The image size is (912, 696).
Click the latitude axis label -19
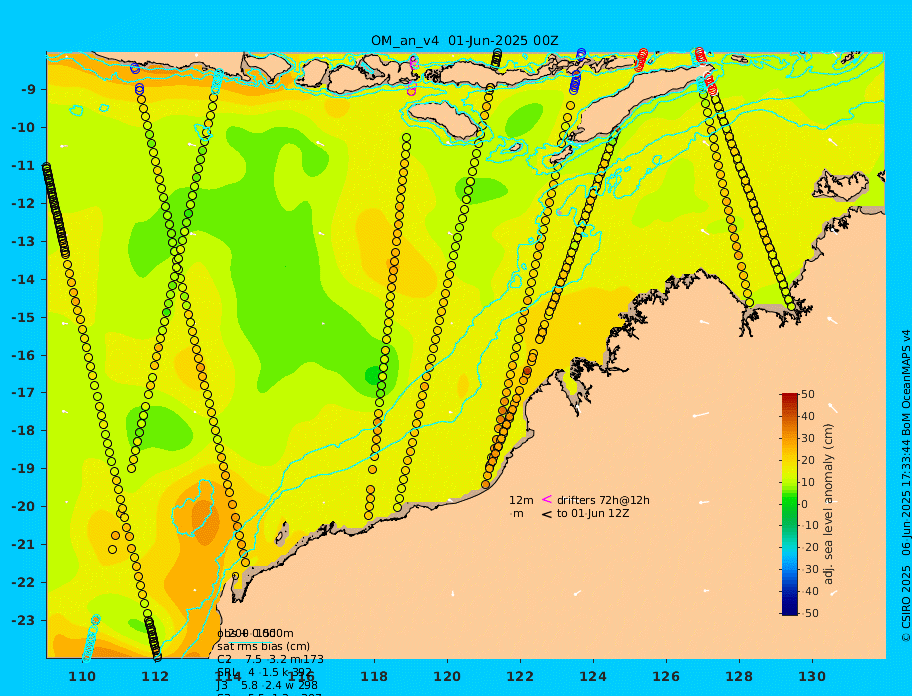pos(23,469)
